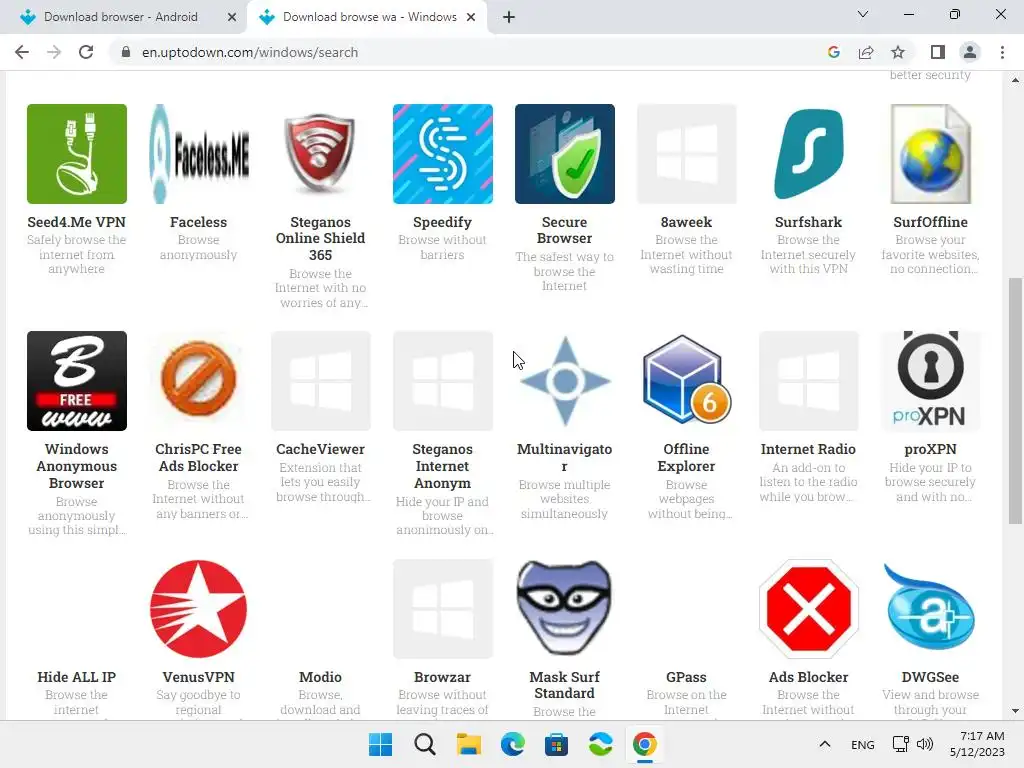Open Microsoft Store from the taskbar
Screen dimensions: 1024x768
coord(556,744)
